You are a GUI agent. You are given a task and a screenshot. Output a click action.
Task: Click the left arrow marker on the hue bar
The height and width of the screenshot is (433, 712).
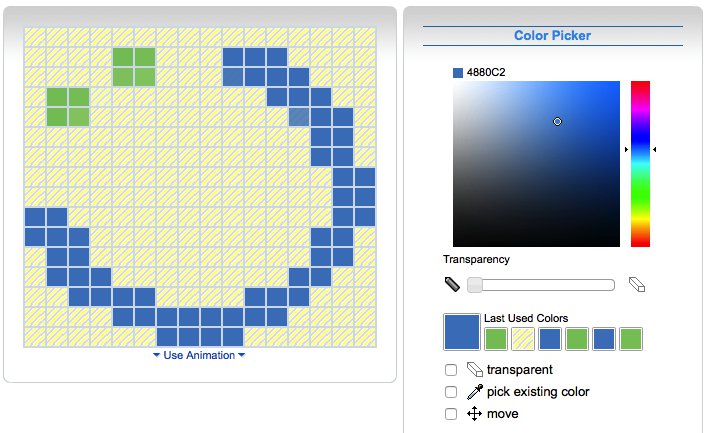[x=626, y=149]
